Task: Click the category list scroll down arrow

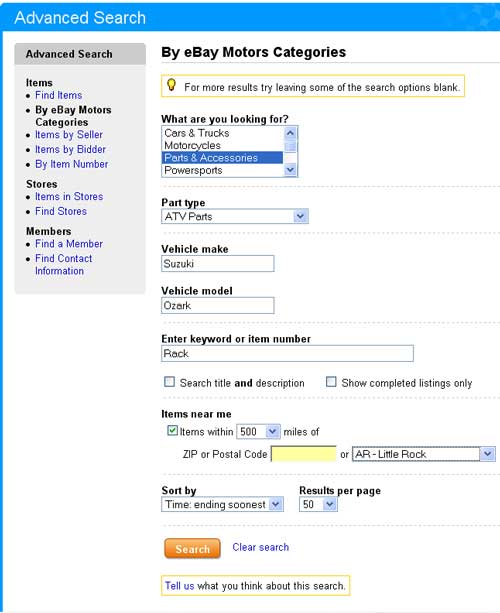Action: (290, 170)
